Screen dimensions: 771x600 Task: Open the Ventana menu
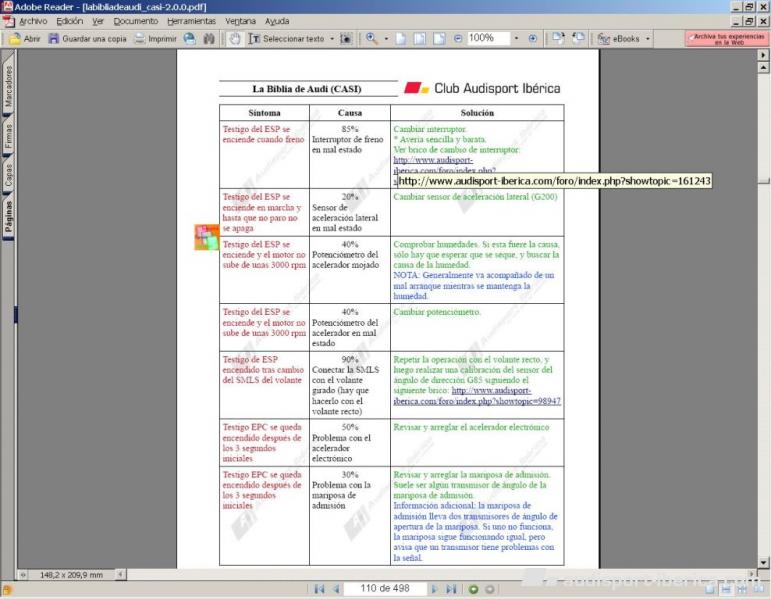[x=240, y=21]
